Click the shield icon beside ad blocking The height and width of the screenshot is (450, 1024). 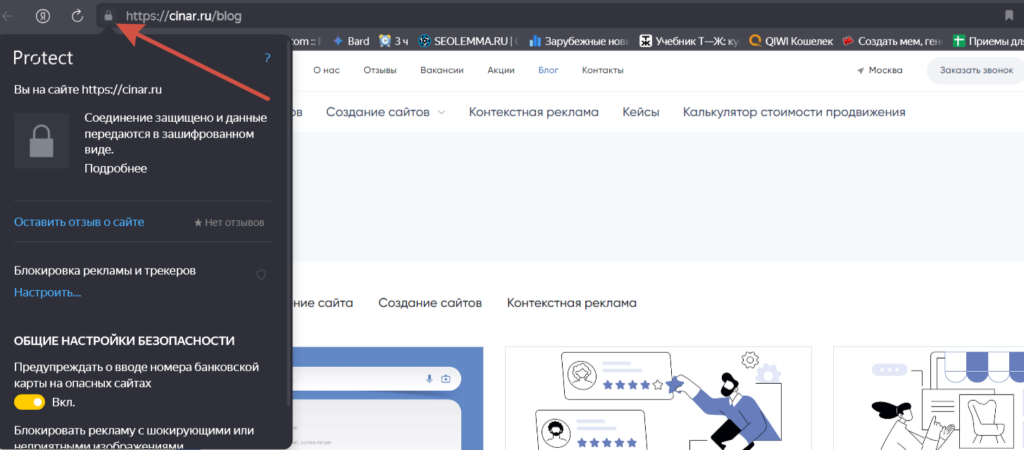261,273
